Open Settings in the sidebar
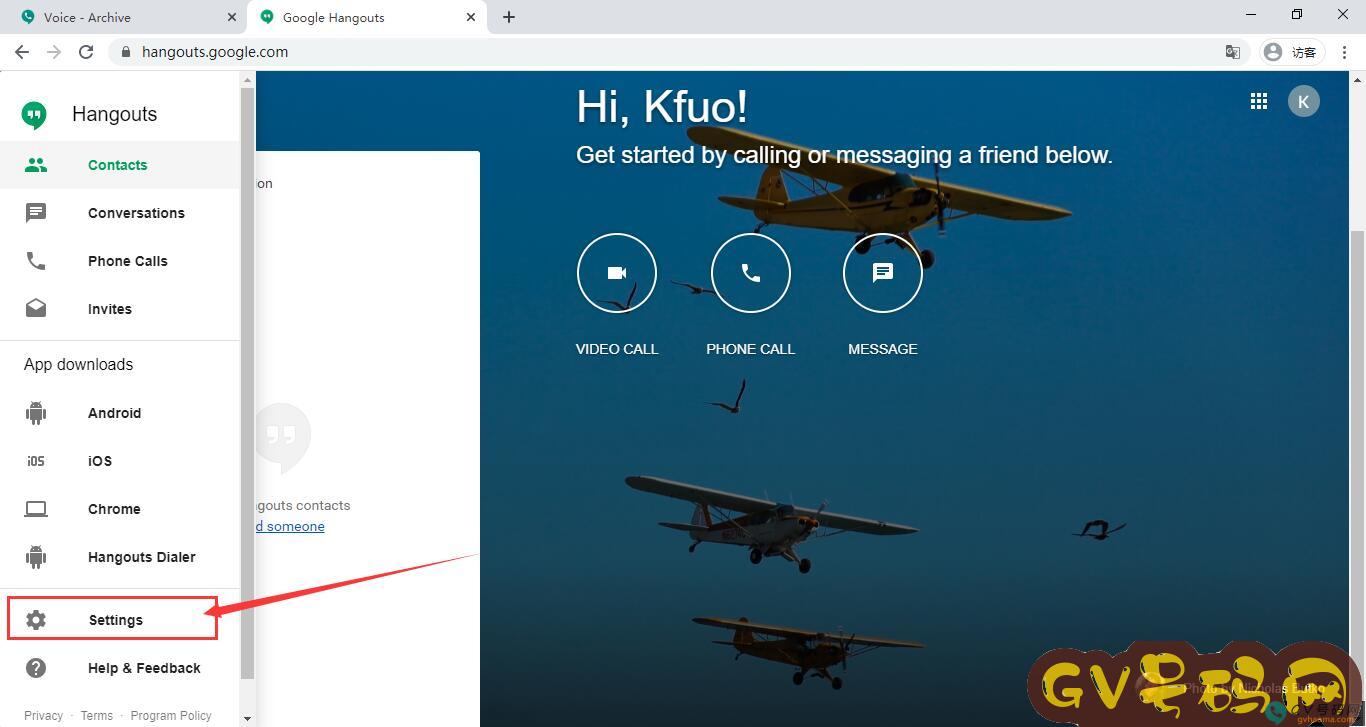Screen dimensions: 1366x727 (115, 620)
